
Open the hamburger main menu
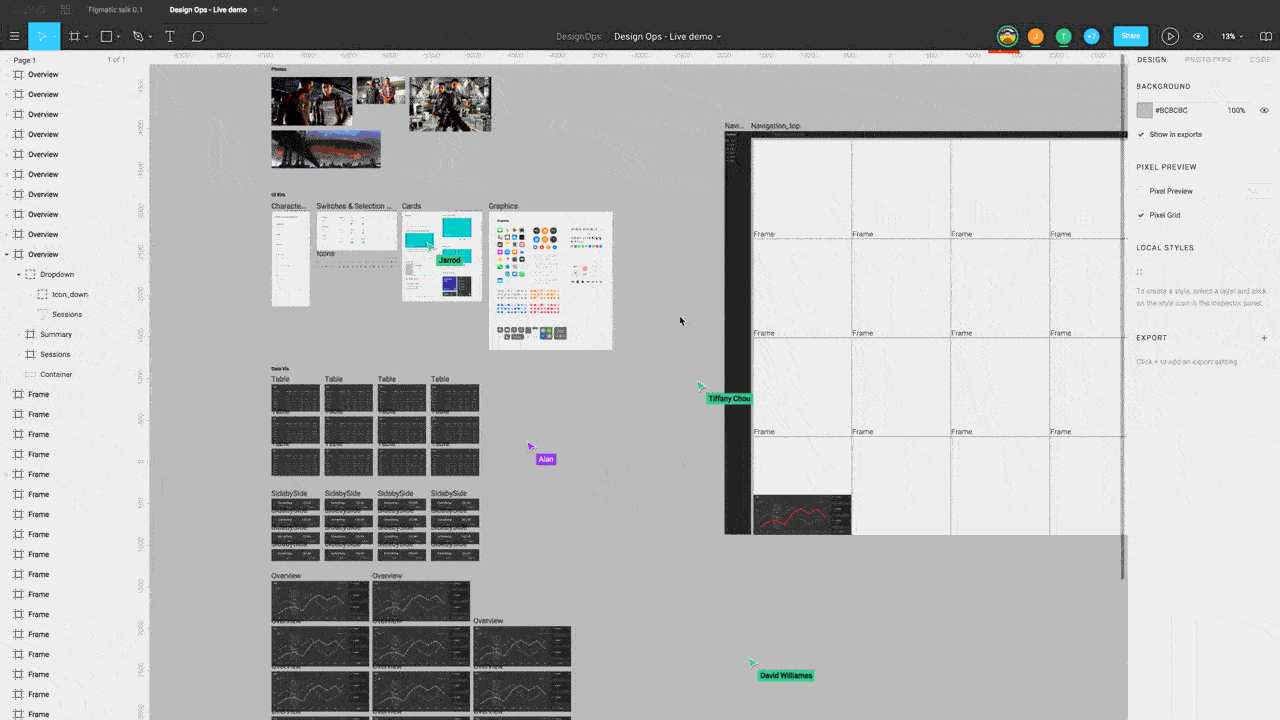pyautogui.click(x=14, y=36)
